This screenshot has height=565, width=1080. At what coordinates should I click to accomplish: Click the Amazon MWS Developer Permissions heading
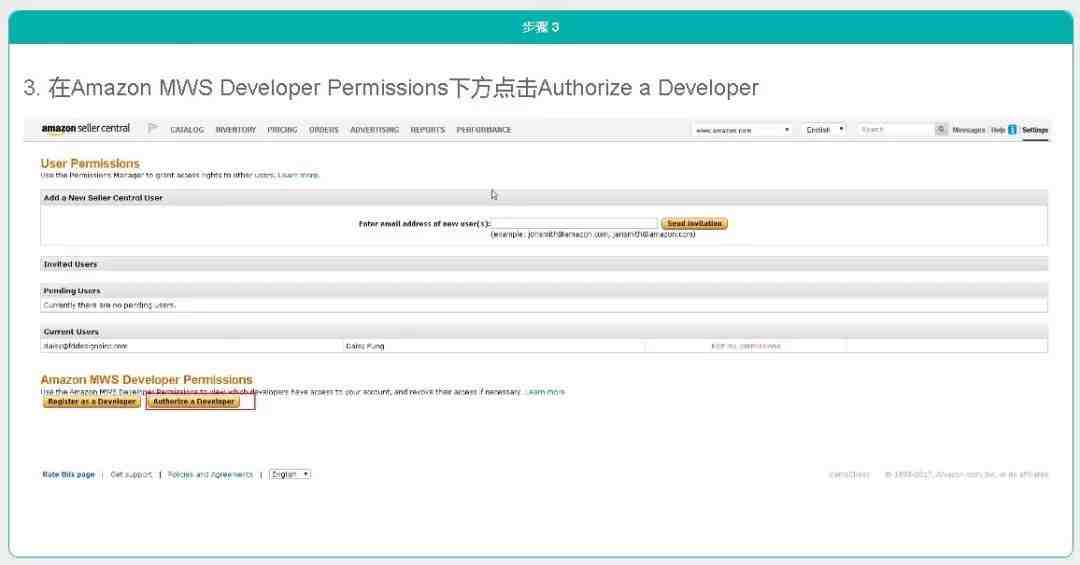pyautogui.click(x=147, y=380)
